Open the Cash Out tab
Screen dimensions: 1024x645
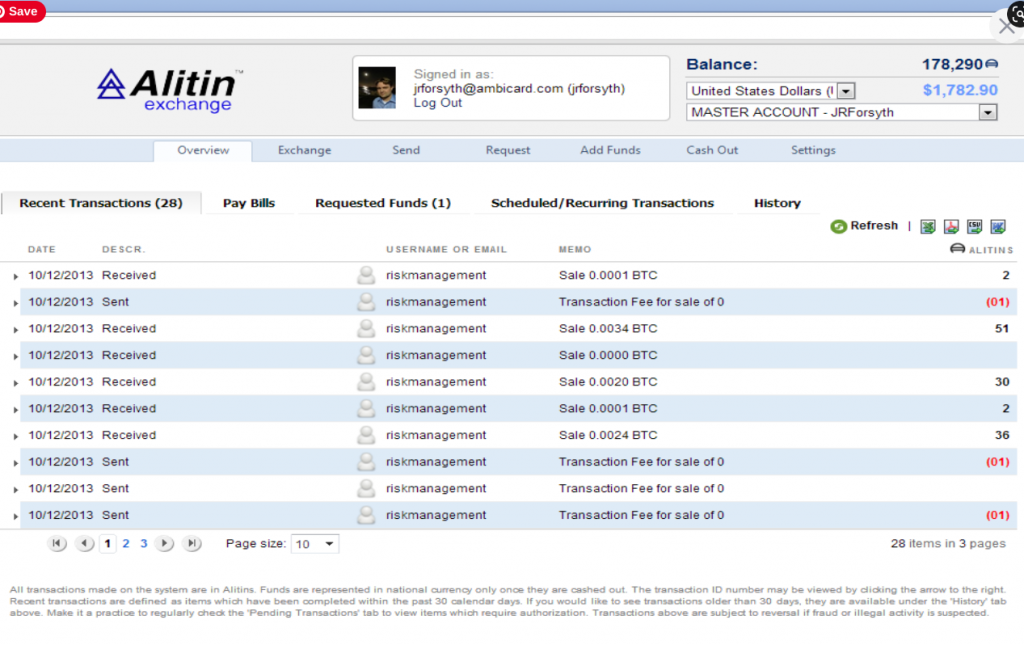click(x=712, y=150)
